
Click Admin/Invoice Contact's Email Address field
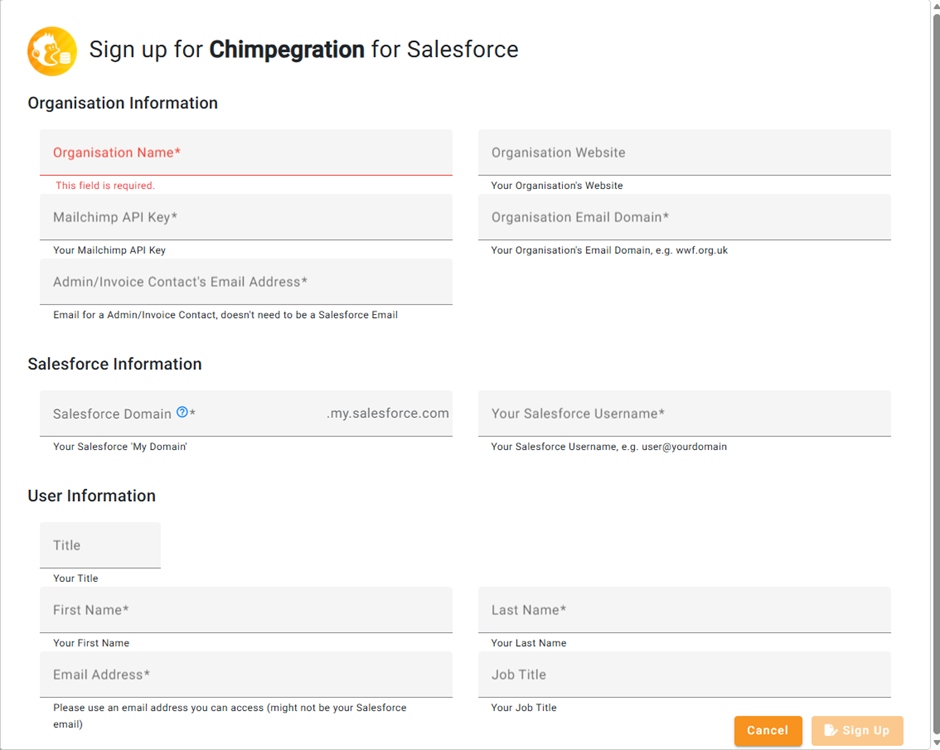pos(246,282)
